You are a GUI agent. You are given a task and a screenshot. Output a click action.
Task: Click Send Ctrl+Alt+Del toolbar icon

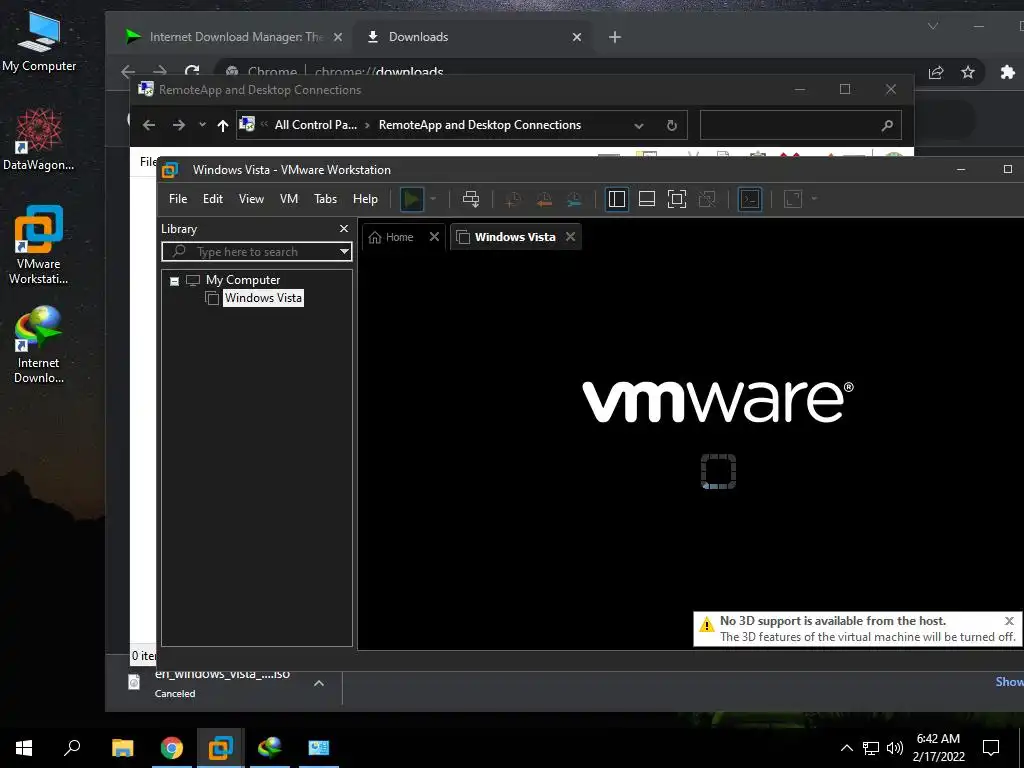pos(470,199)
